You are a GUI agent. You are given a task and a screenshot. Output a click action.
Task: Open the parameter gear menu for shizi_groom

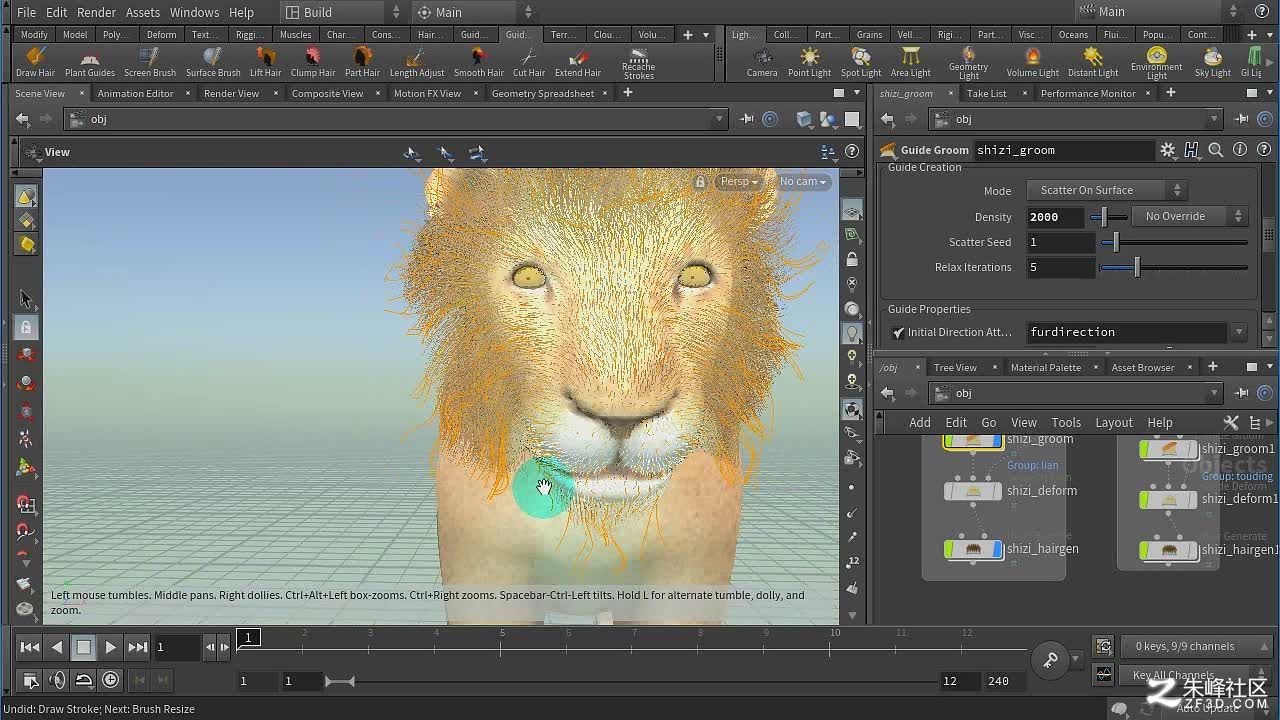click(1168, 150)
